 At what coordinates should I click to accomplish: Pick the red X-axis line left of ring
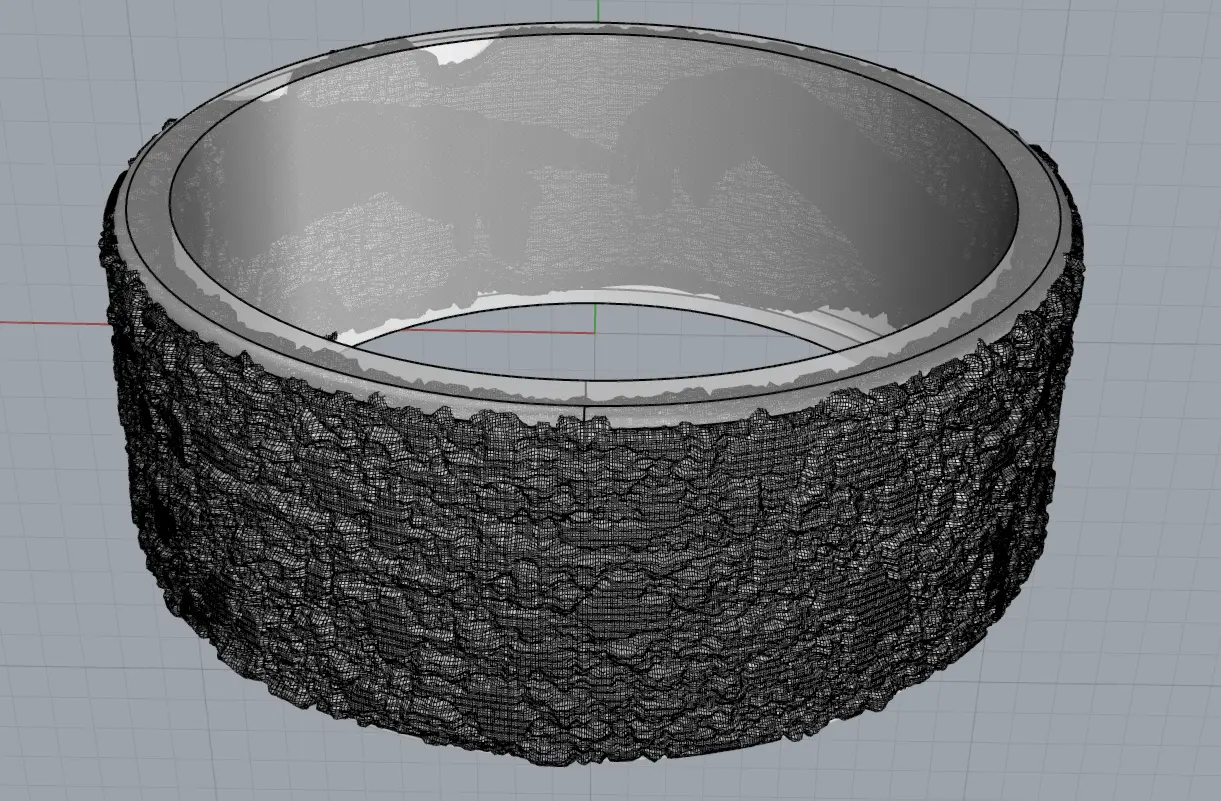[50, 323]
